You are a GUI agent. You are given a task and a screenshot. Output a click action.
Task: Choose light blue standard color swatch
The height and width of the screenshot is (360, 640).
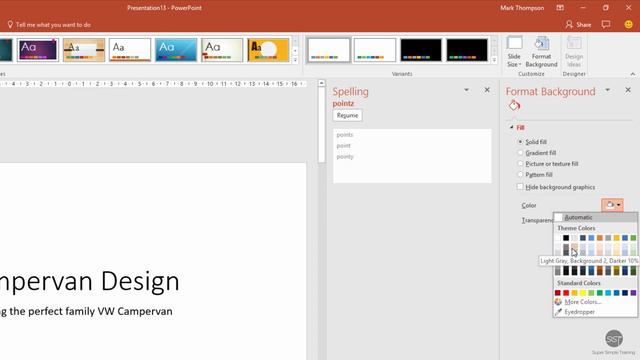point(608,293)
